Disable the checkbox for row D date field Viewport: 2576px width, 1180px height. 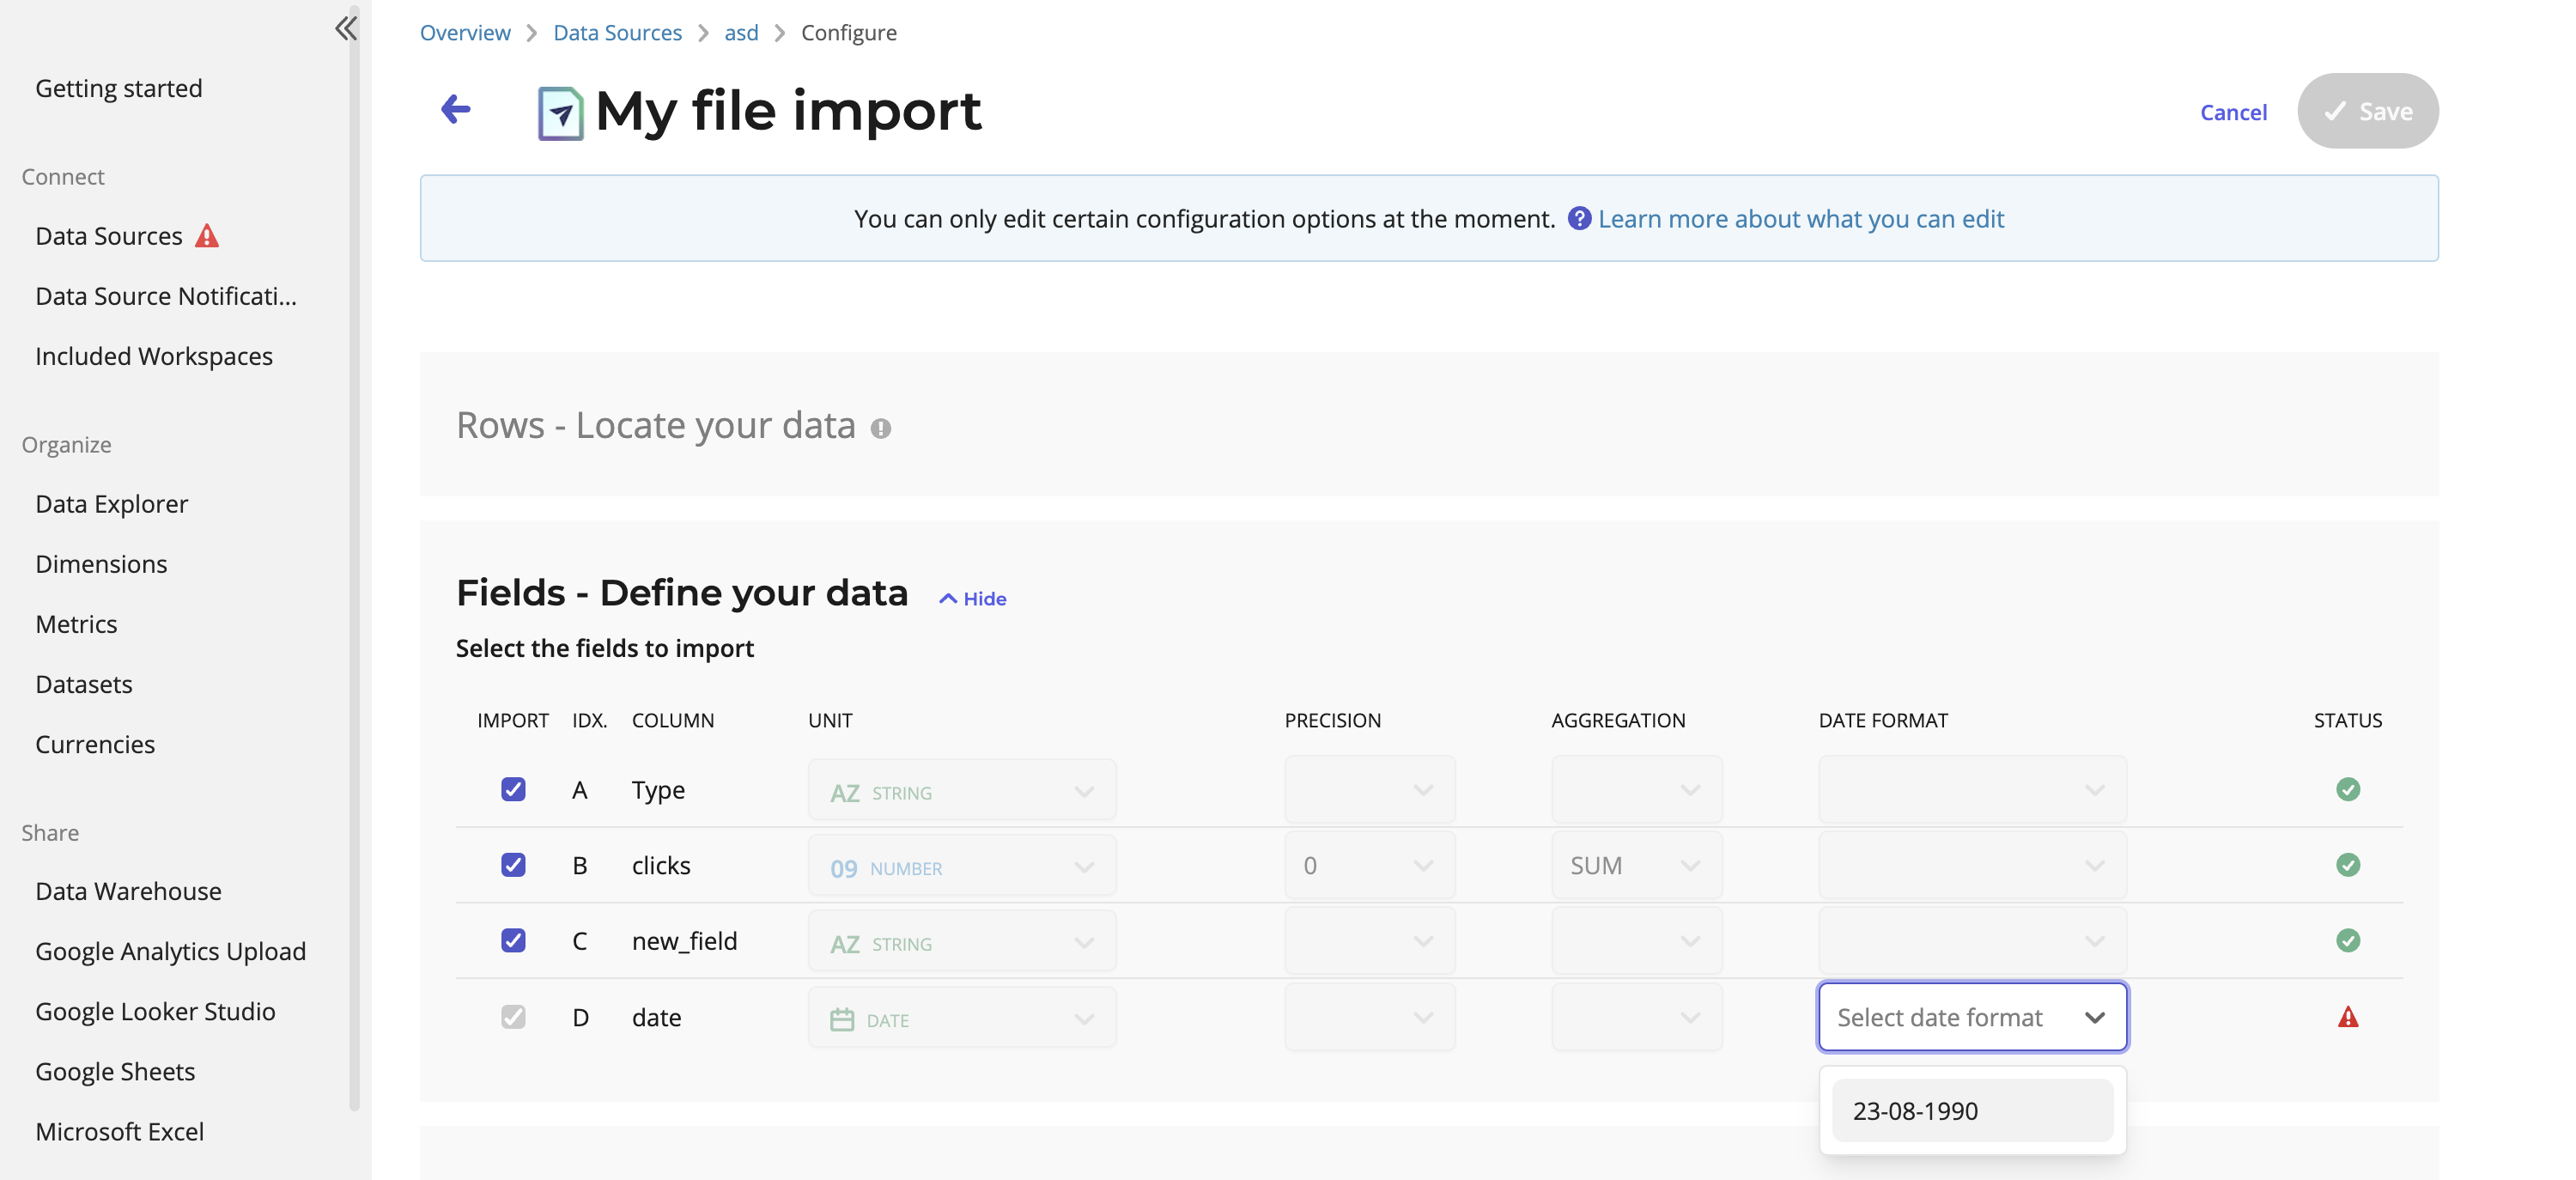(x=513, y=1016)
